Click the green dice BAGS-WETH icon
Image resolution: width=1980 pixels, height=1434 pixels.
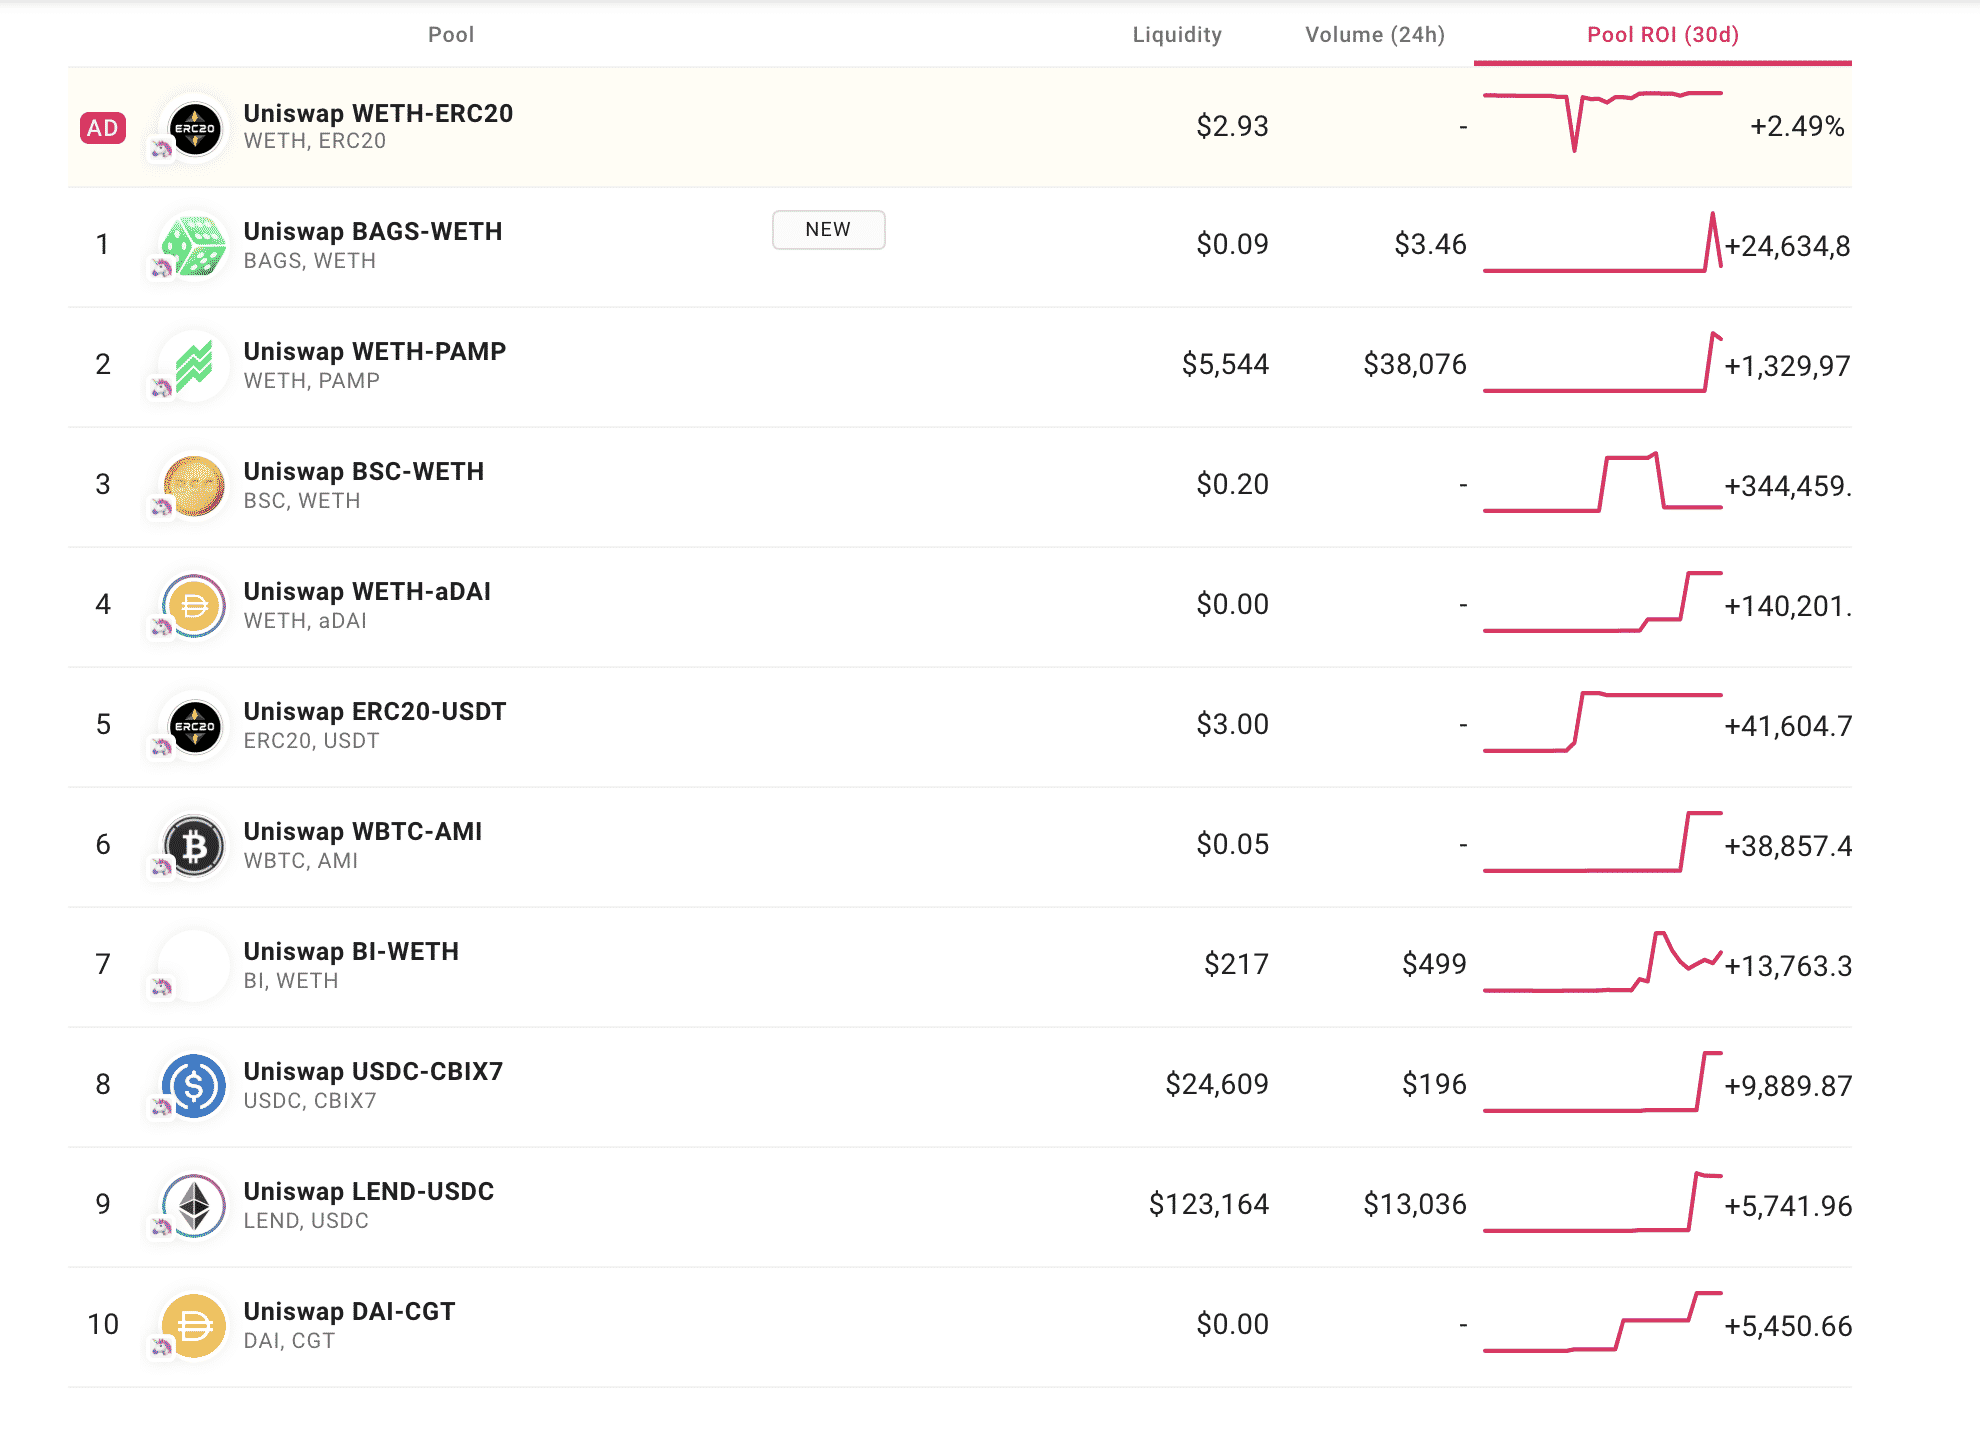(x=194, y=246)
